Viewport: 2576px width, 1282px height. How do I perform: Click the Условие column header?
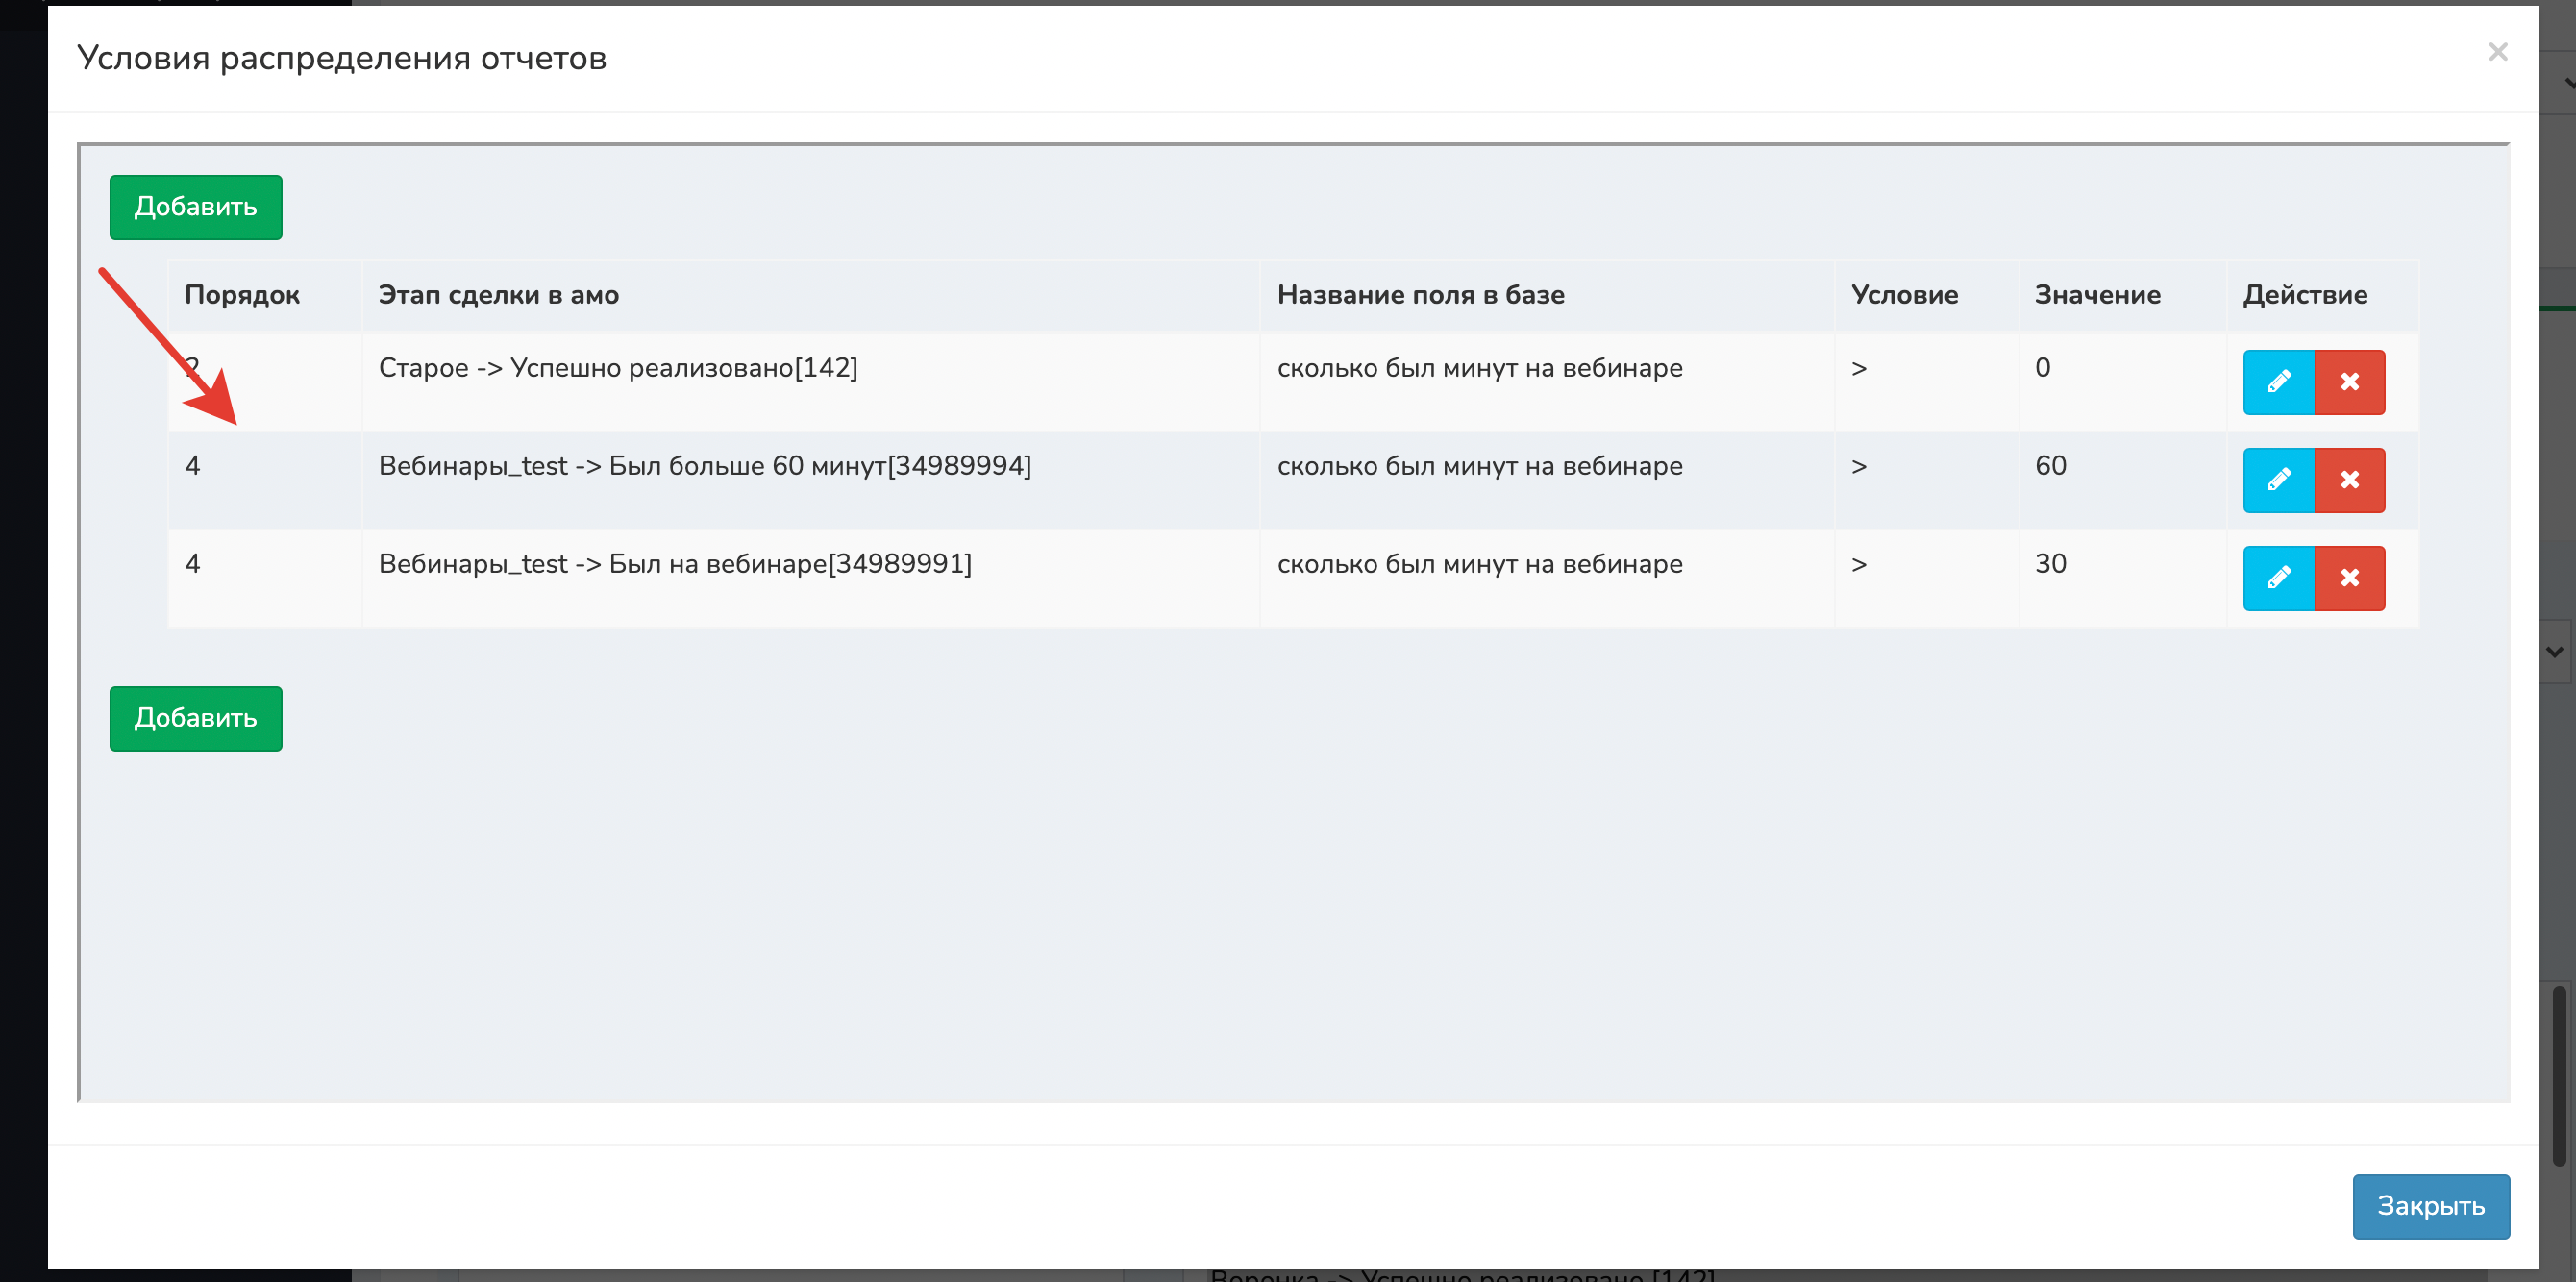pyautogui.click(x=1904, y=295)
